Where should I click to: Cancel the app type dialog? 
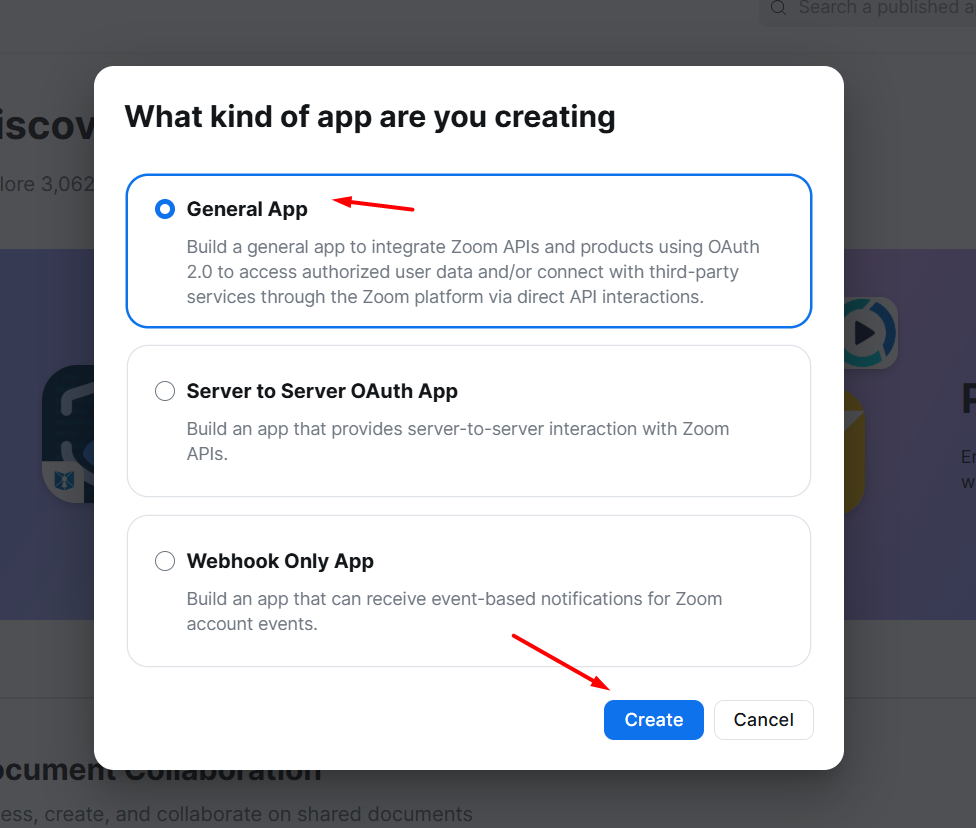tap(763, 720)
